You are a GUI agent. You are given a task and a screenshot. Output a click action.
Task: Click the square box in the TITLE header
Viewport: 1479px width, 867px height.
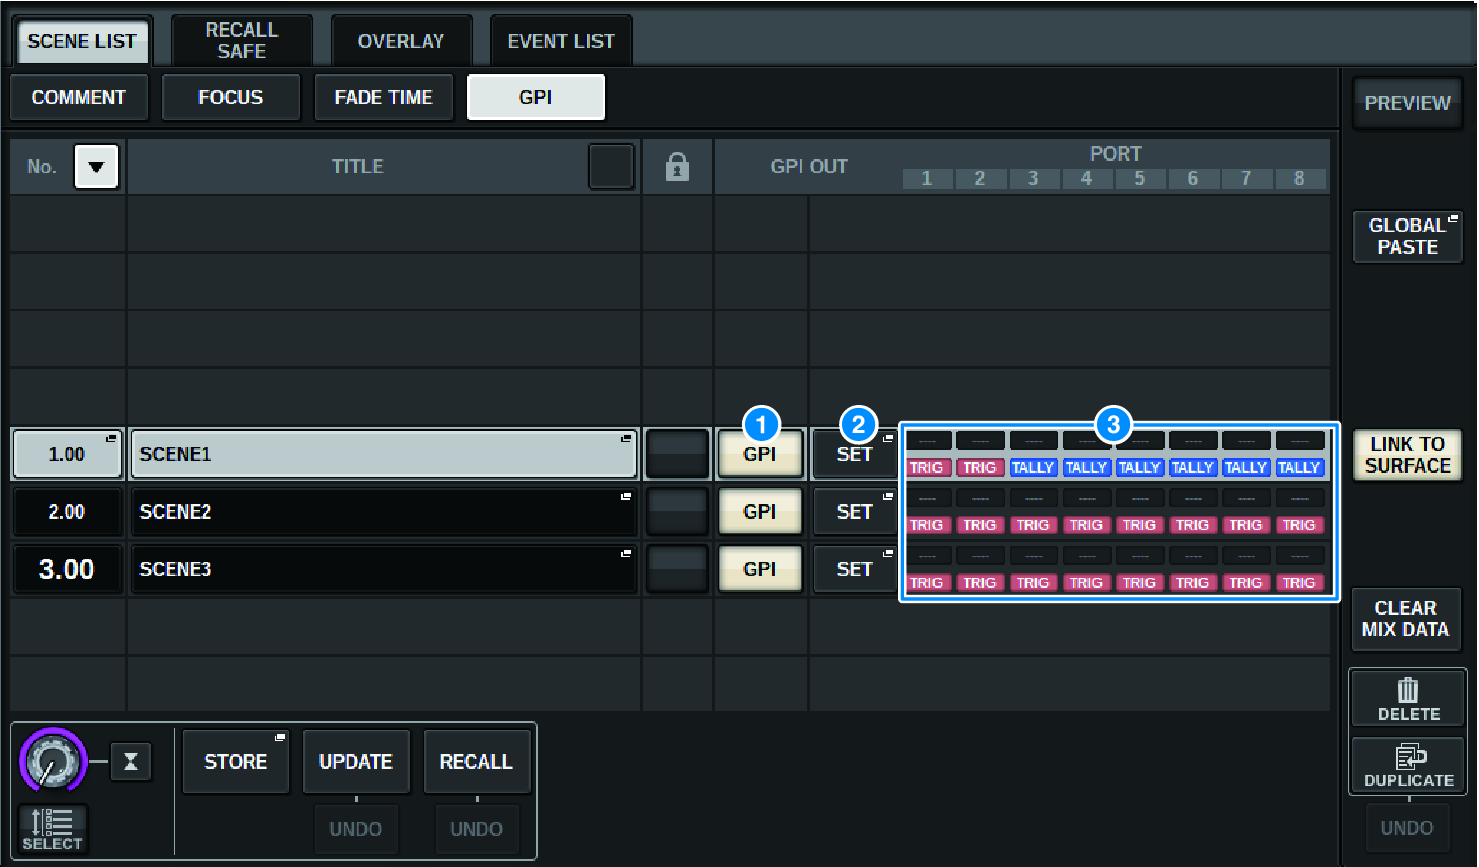[x=611, y=167]
